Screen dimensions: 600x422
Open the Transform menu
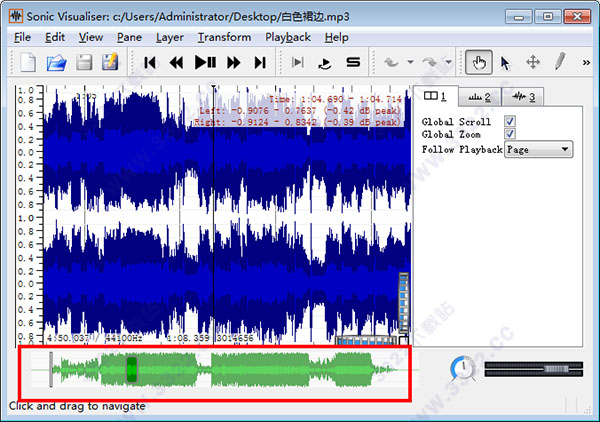[x=224, y=37]
